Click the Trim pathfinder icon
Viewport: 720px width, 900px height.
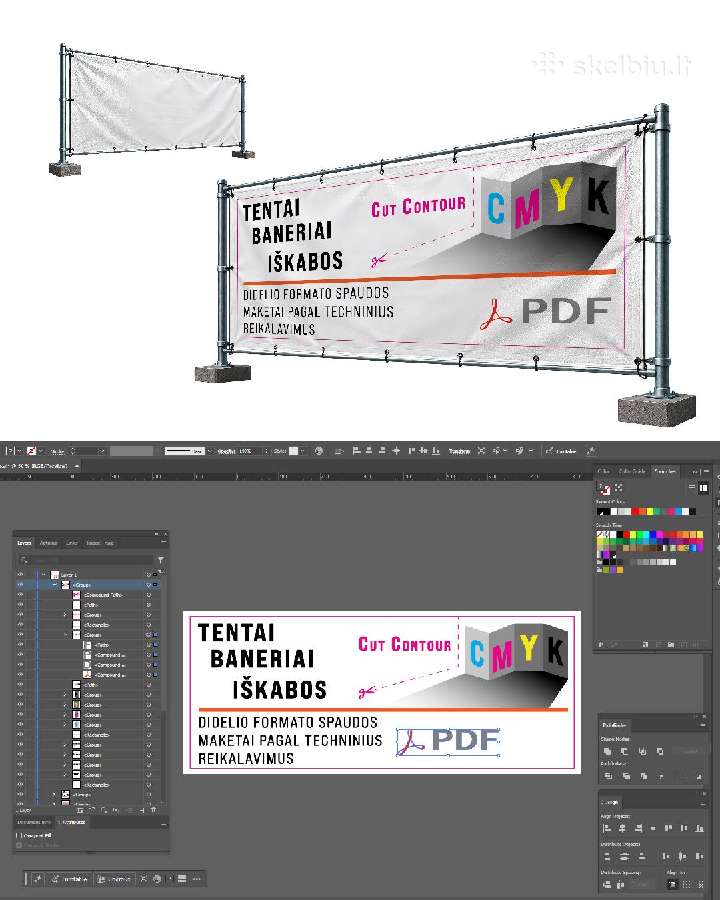tap(626, 776)
